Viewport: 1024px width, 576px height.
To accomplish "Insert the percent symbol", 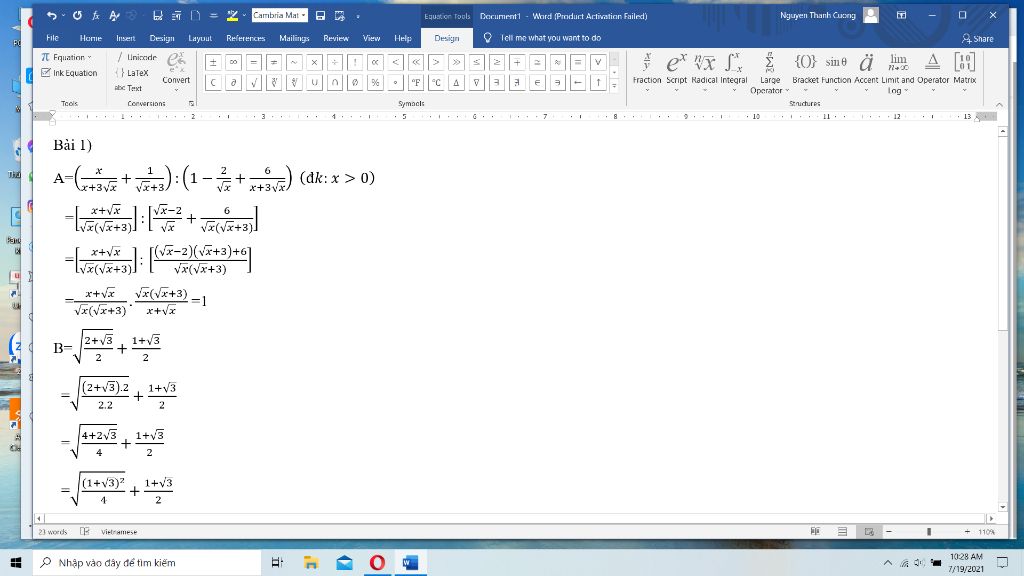I will [x=375, y=82].
